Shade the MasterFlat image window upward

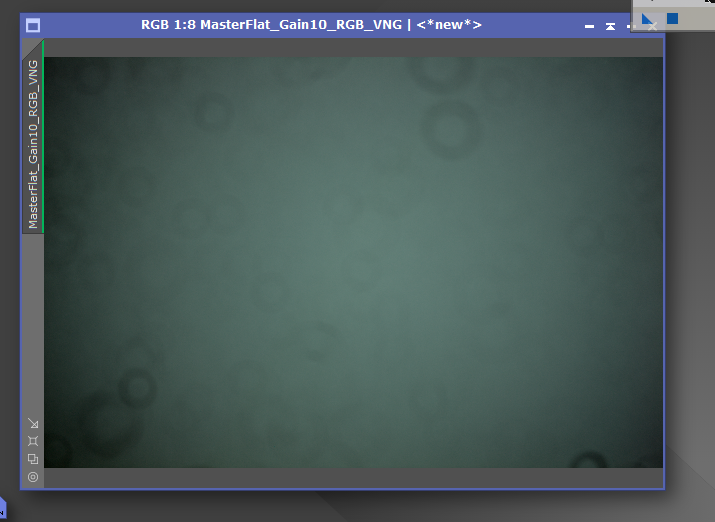pos(610,26)
